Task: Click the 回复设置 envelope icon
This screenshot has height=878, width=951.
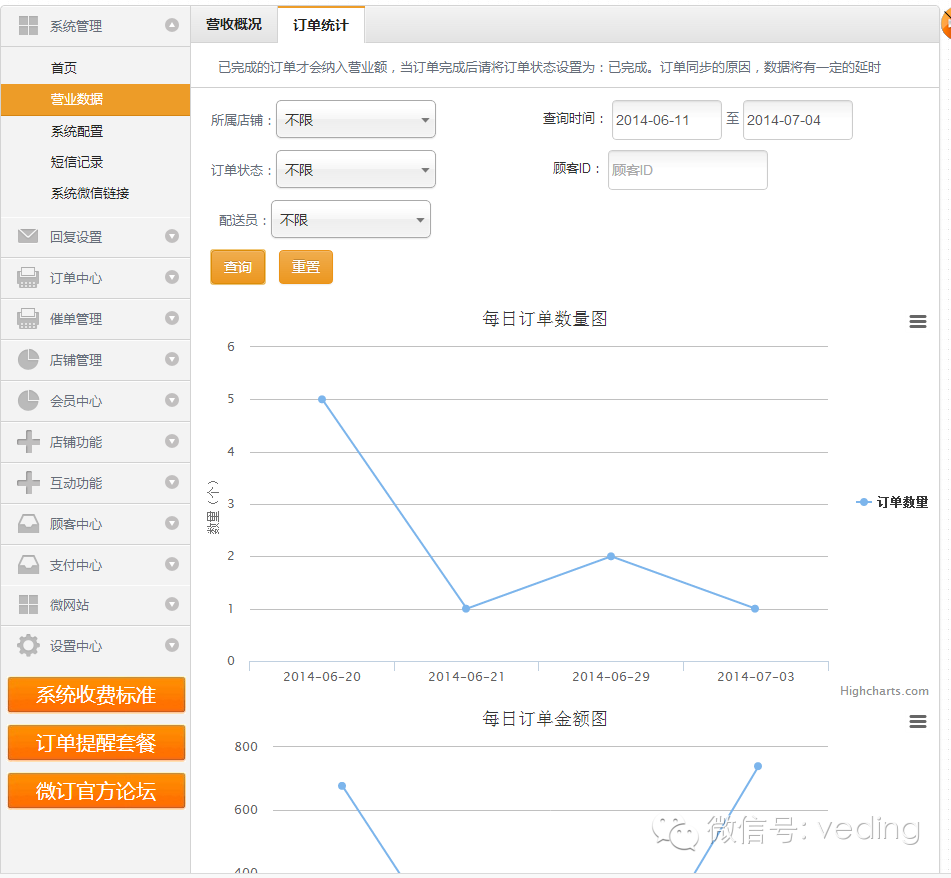Action: point(28,236)
